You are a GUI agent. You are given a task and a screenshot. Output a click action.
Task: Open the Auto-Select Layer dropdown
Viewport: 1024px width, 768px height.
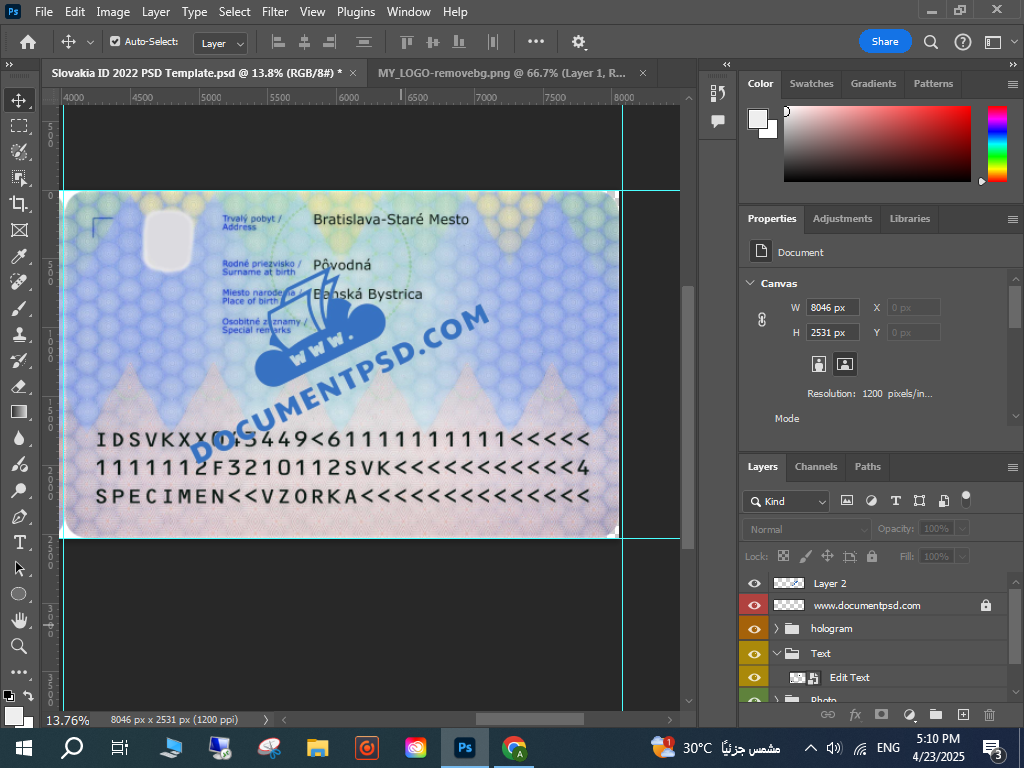click(221, 43)
